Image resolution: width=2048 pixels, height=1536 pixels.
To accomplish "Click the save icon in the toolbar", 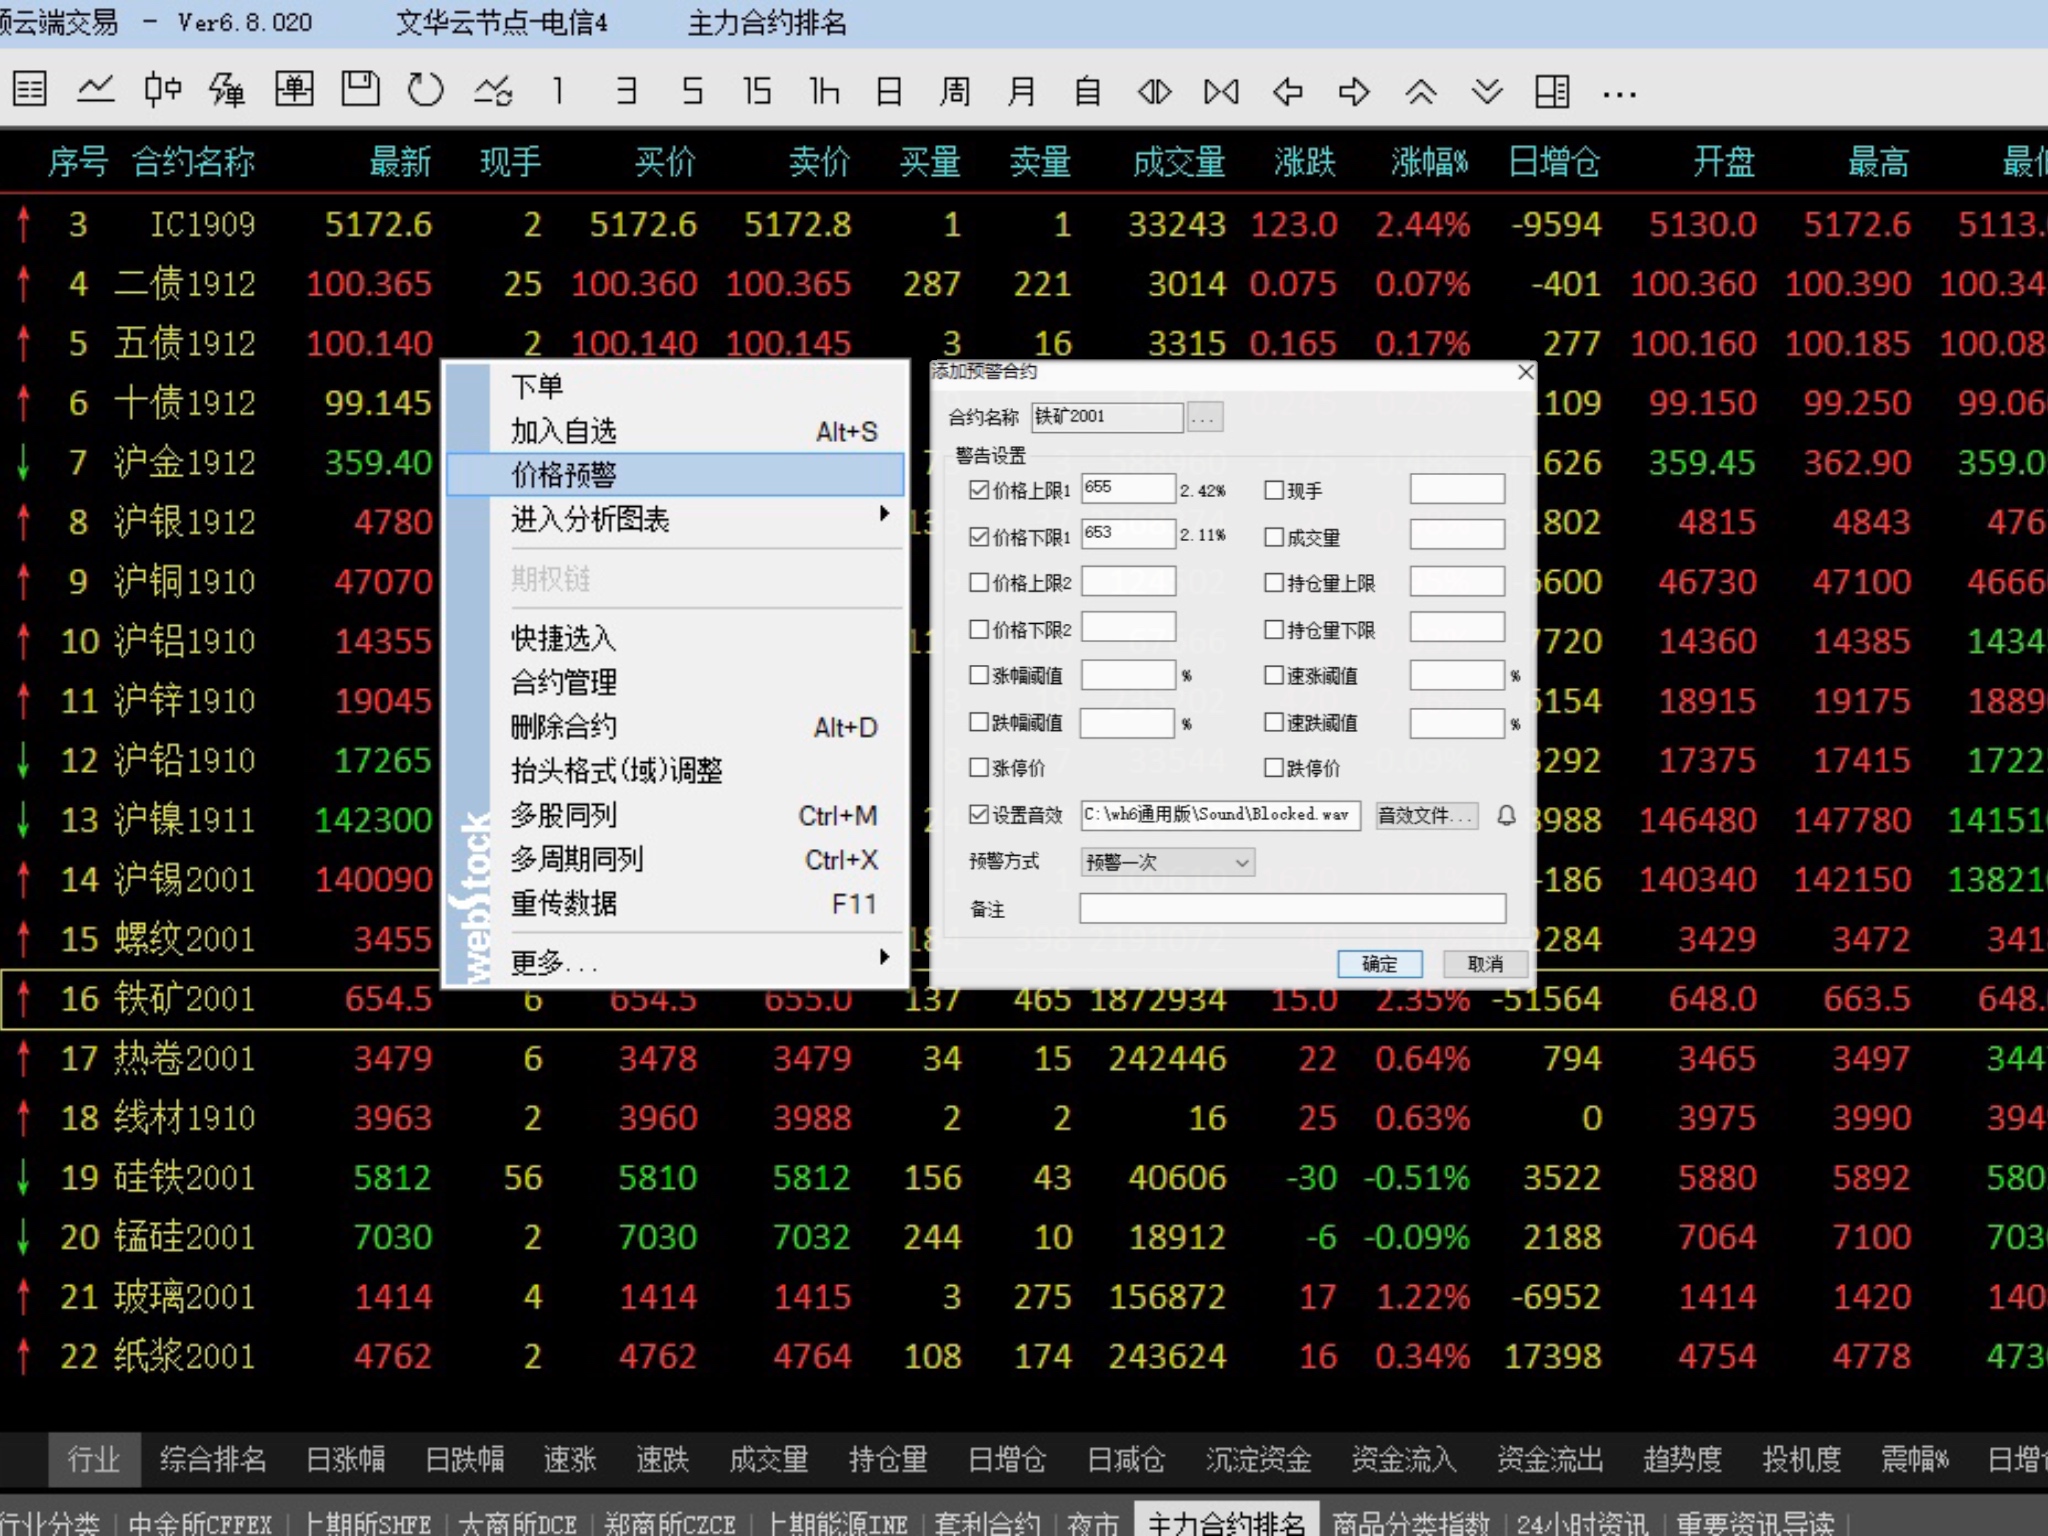I will (360, 90).
